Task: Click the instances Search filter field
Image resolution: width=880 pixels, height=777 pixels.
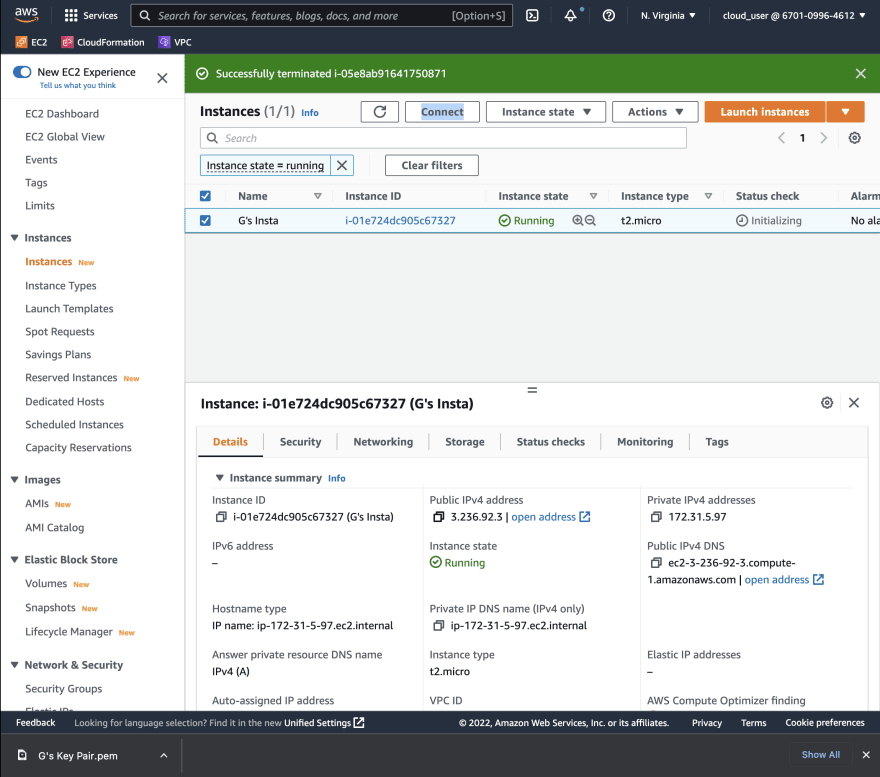Action: [x=443, y=138]
